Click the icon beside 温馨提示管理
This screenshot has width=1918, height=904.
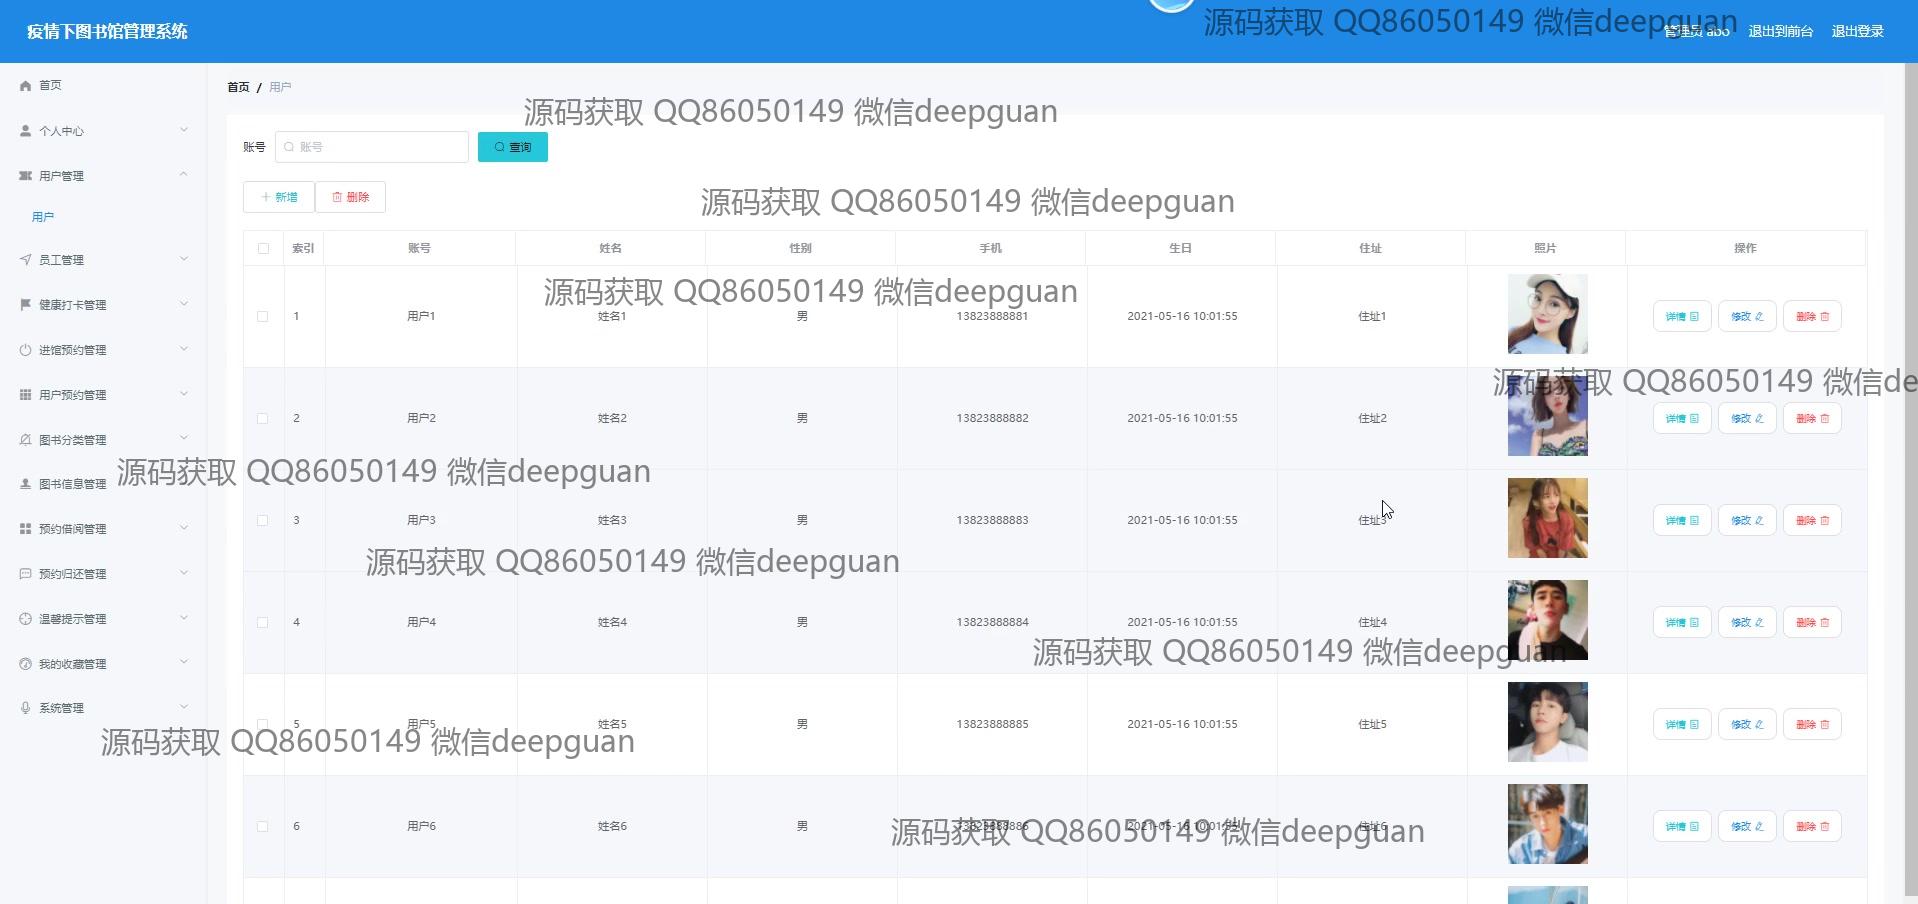pos(26,619)
